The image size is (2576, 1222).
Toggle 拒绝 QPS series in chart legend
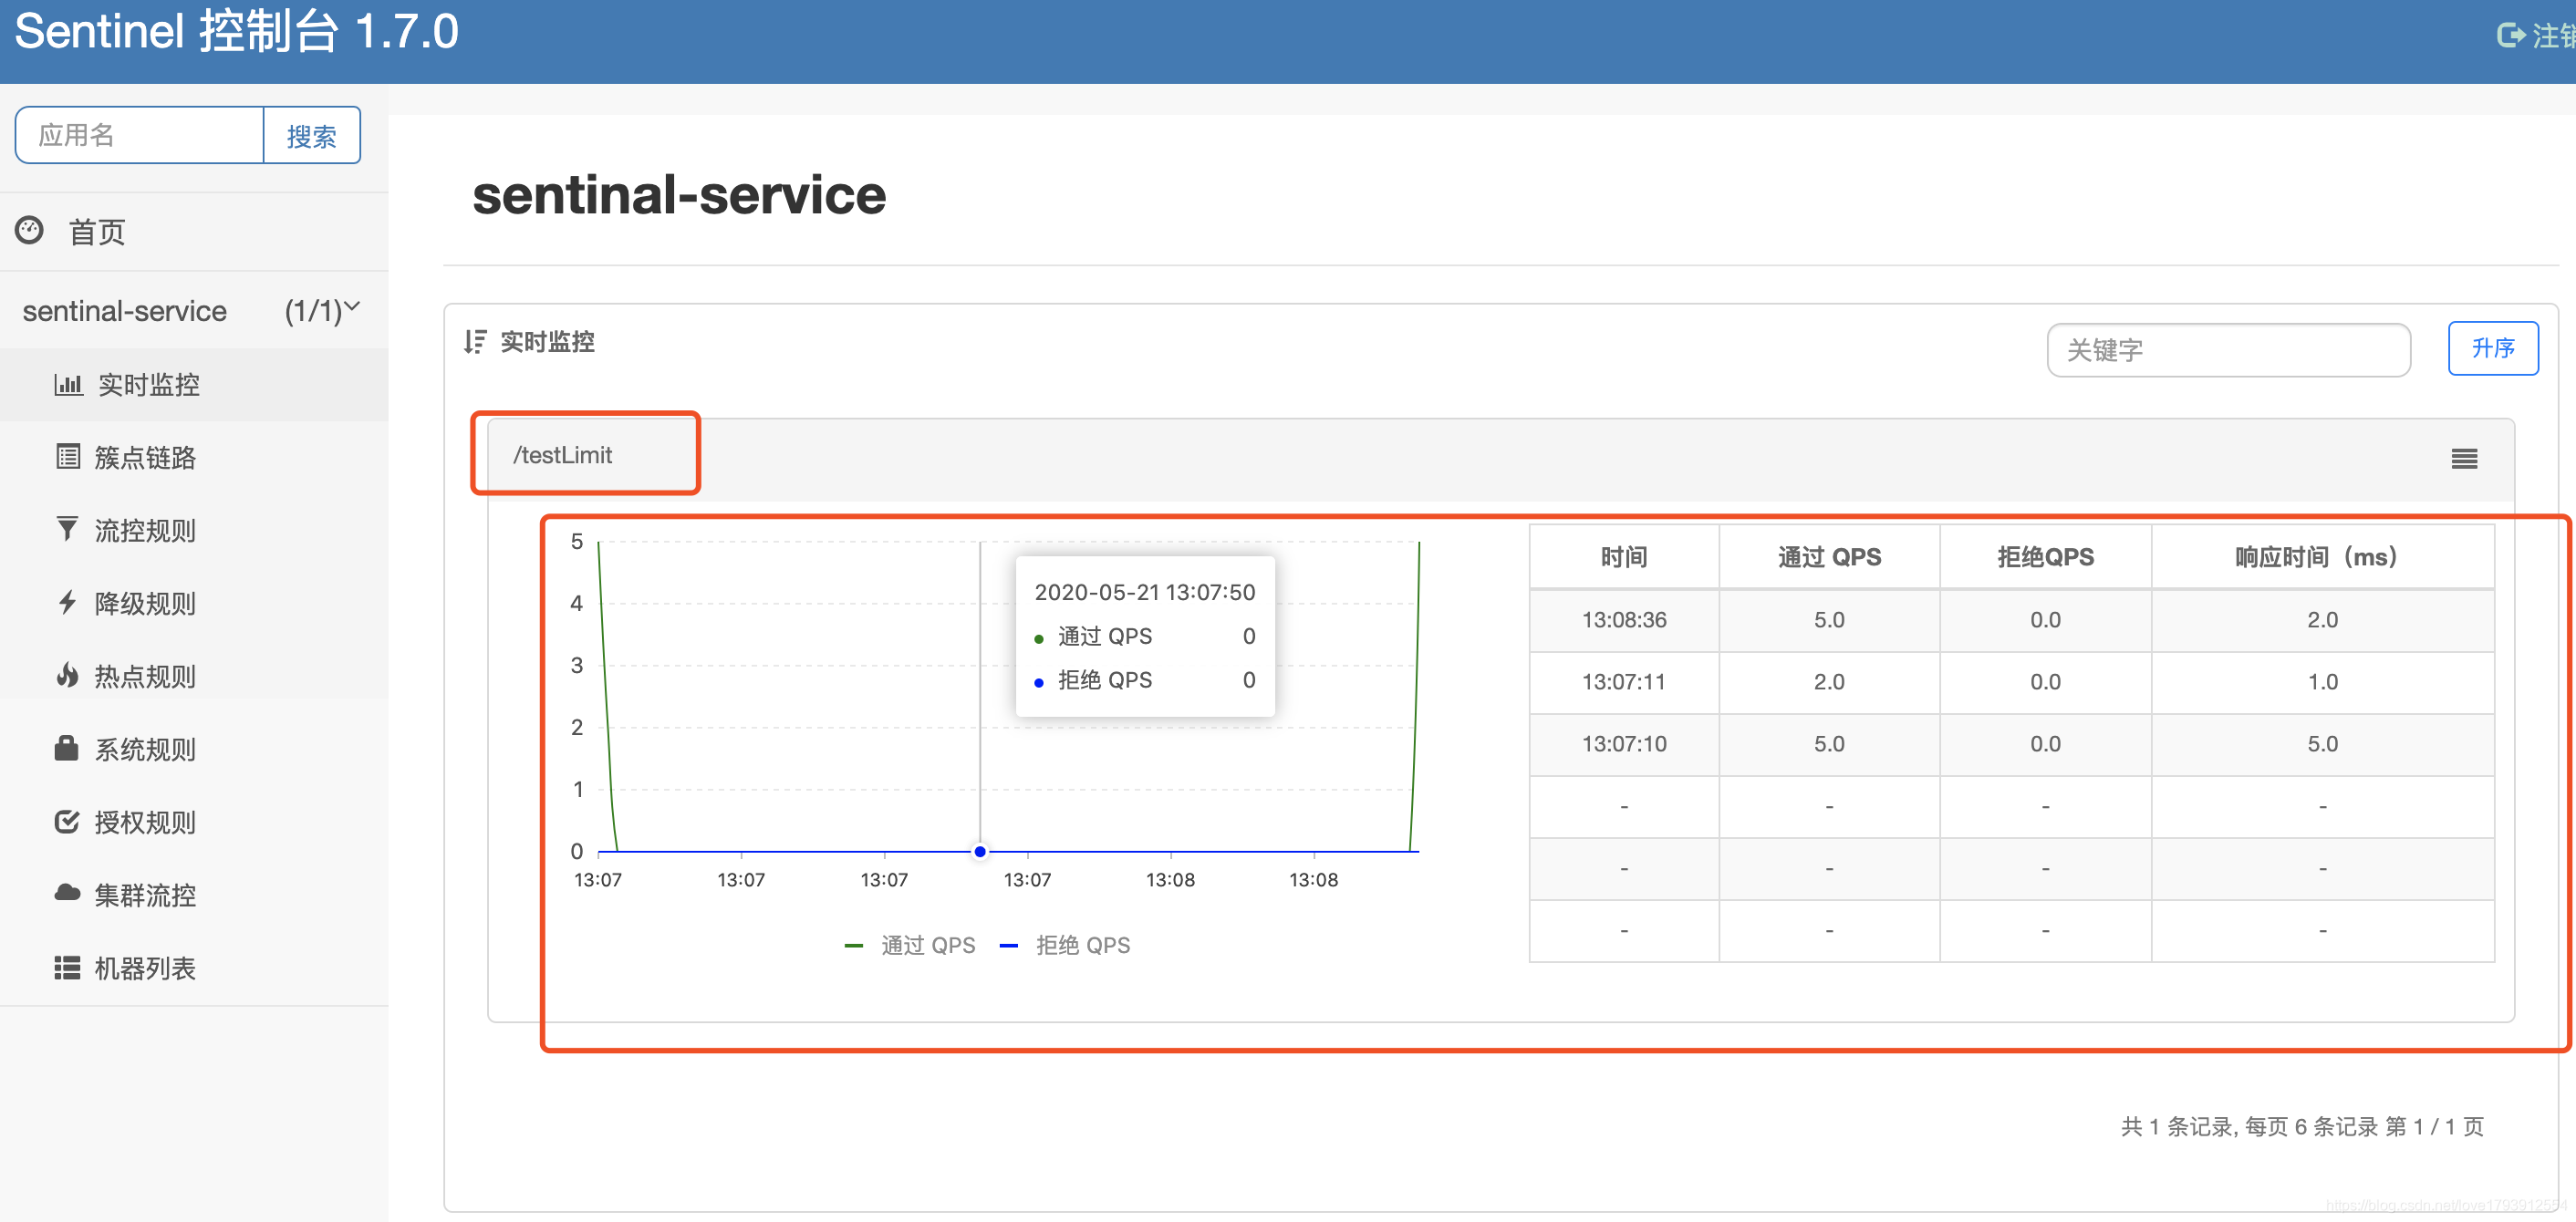(1065, 945)
